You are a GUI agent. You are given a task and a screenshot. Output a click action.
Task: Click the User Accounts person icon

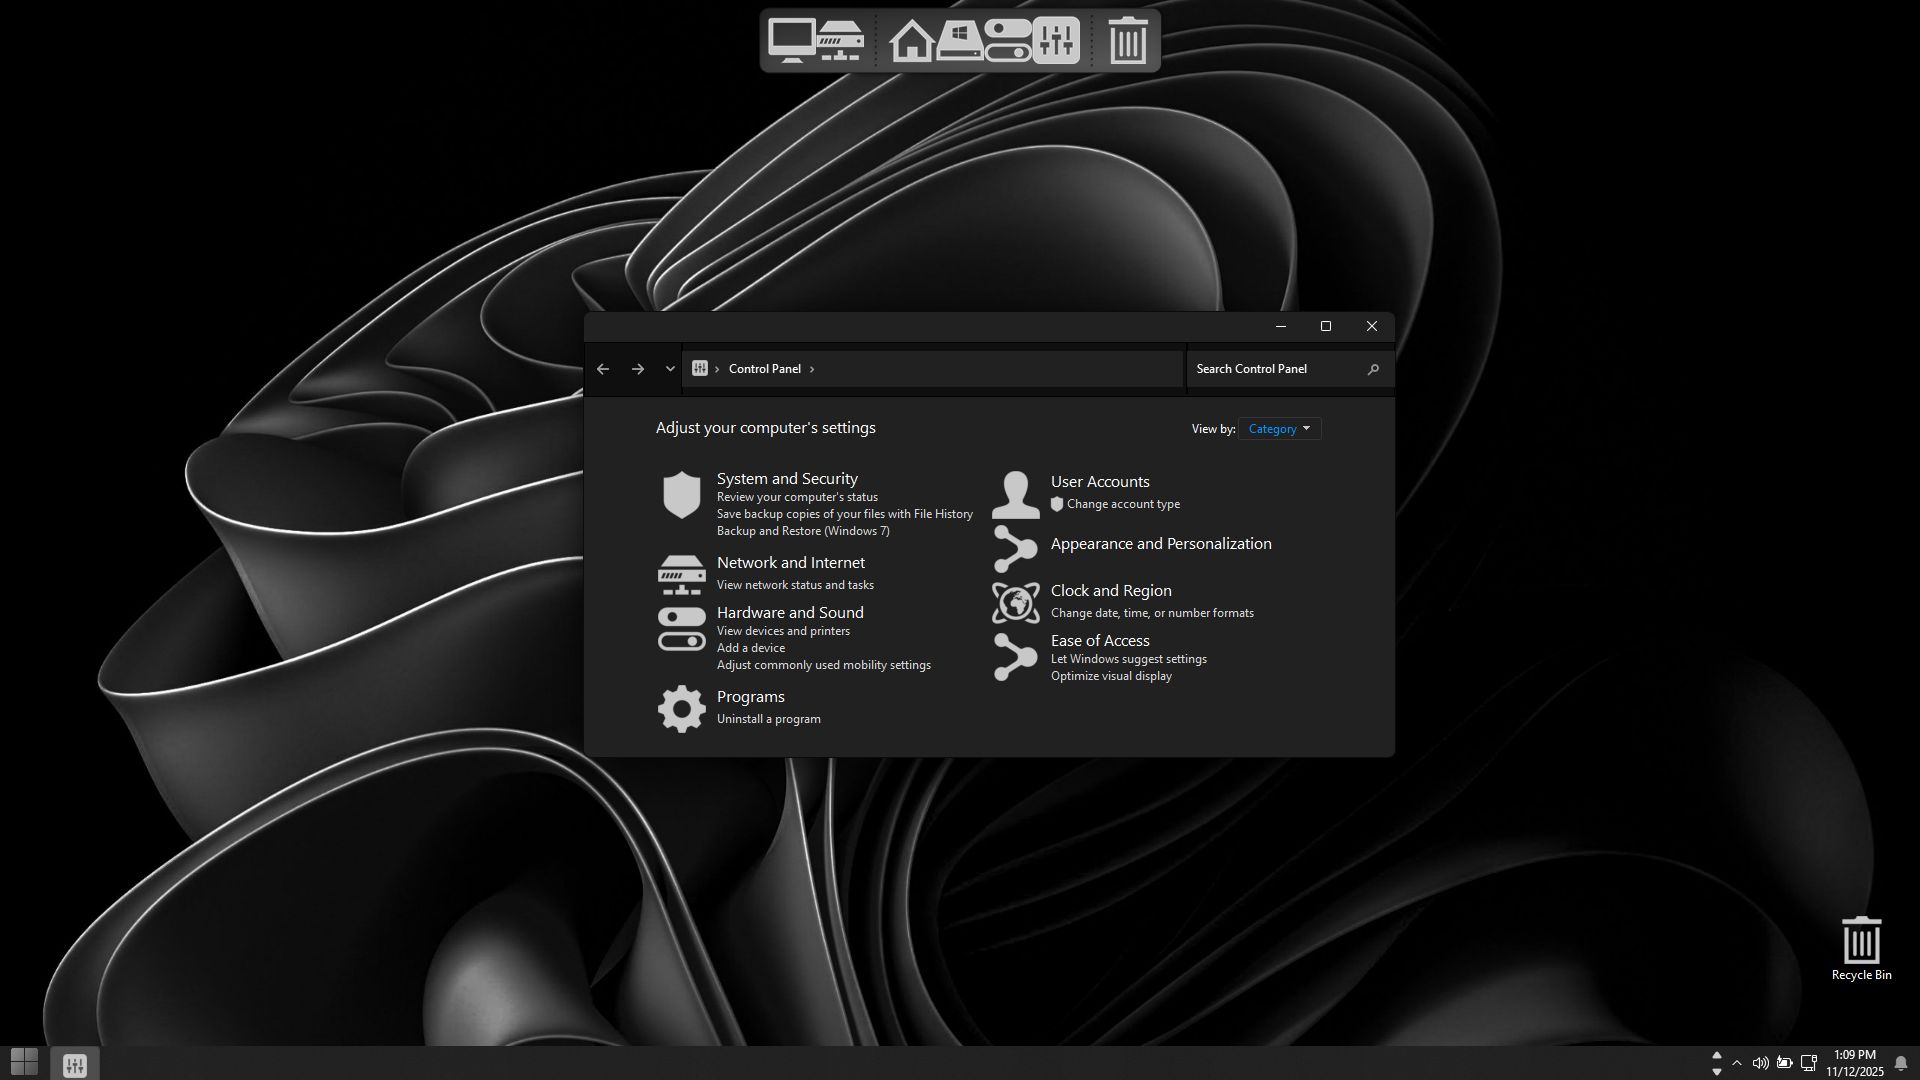point(1015,494)
